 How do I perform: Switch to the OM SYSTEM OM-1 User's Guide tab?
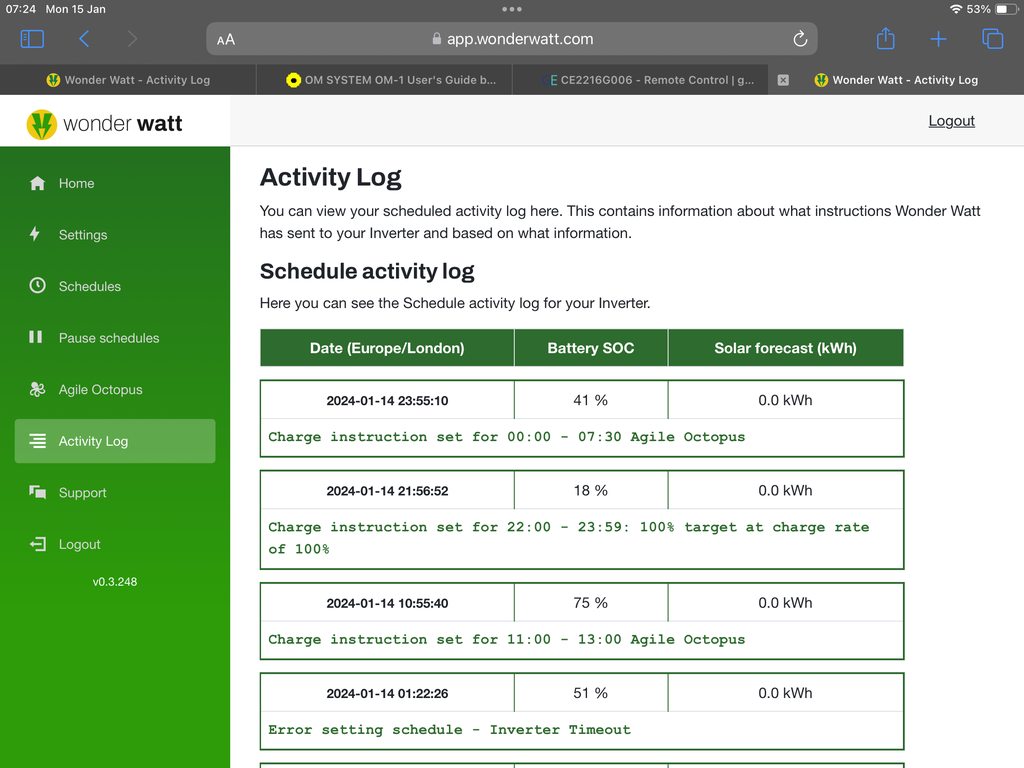[390, 80]
